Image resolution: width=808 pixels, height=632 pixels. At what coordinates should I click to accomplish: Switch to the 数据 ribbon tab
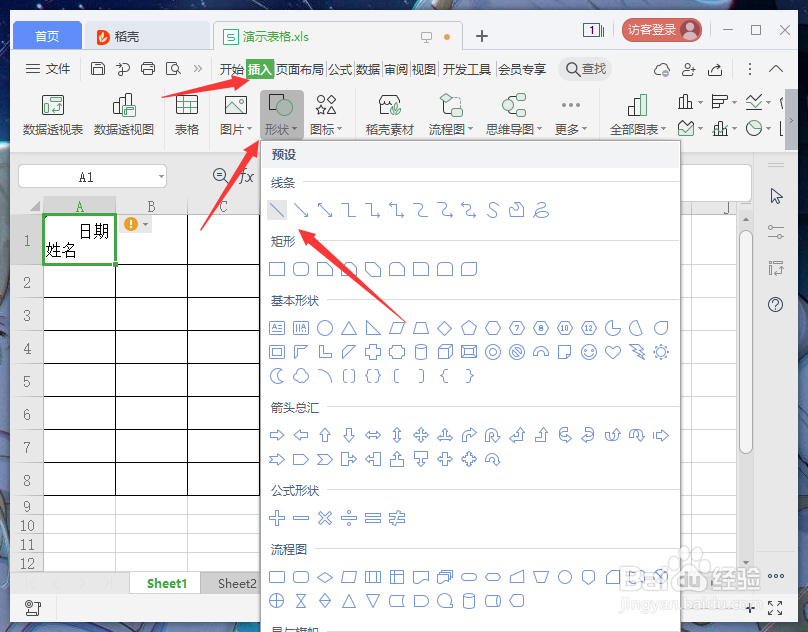click(368, 69)
